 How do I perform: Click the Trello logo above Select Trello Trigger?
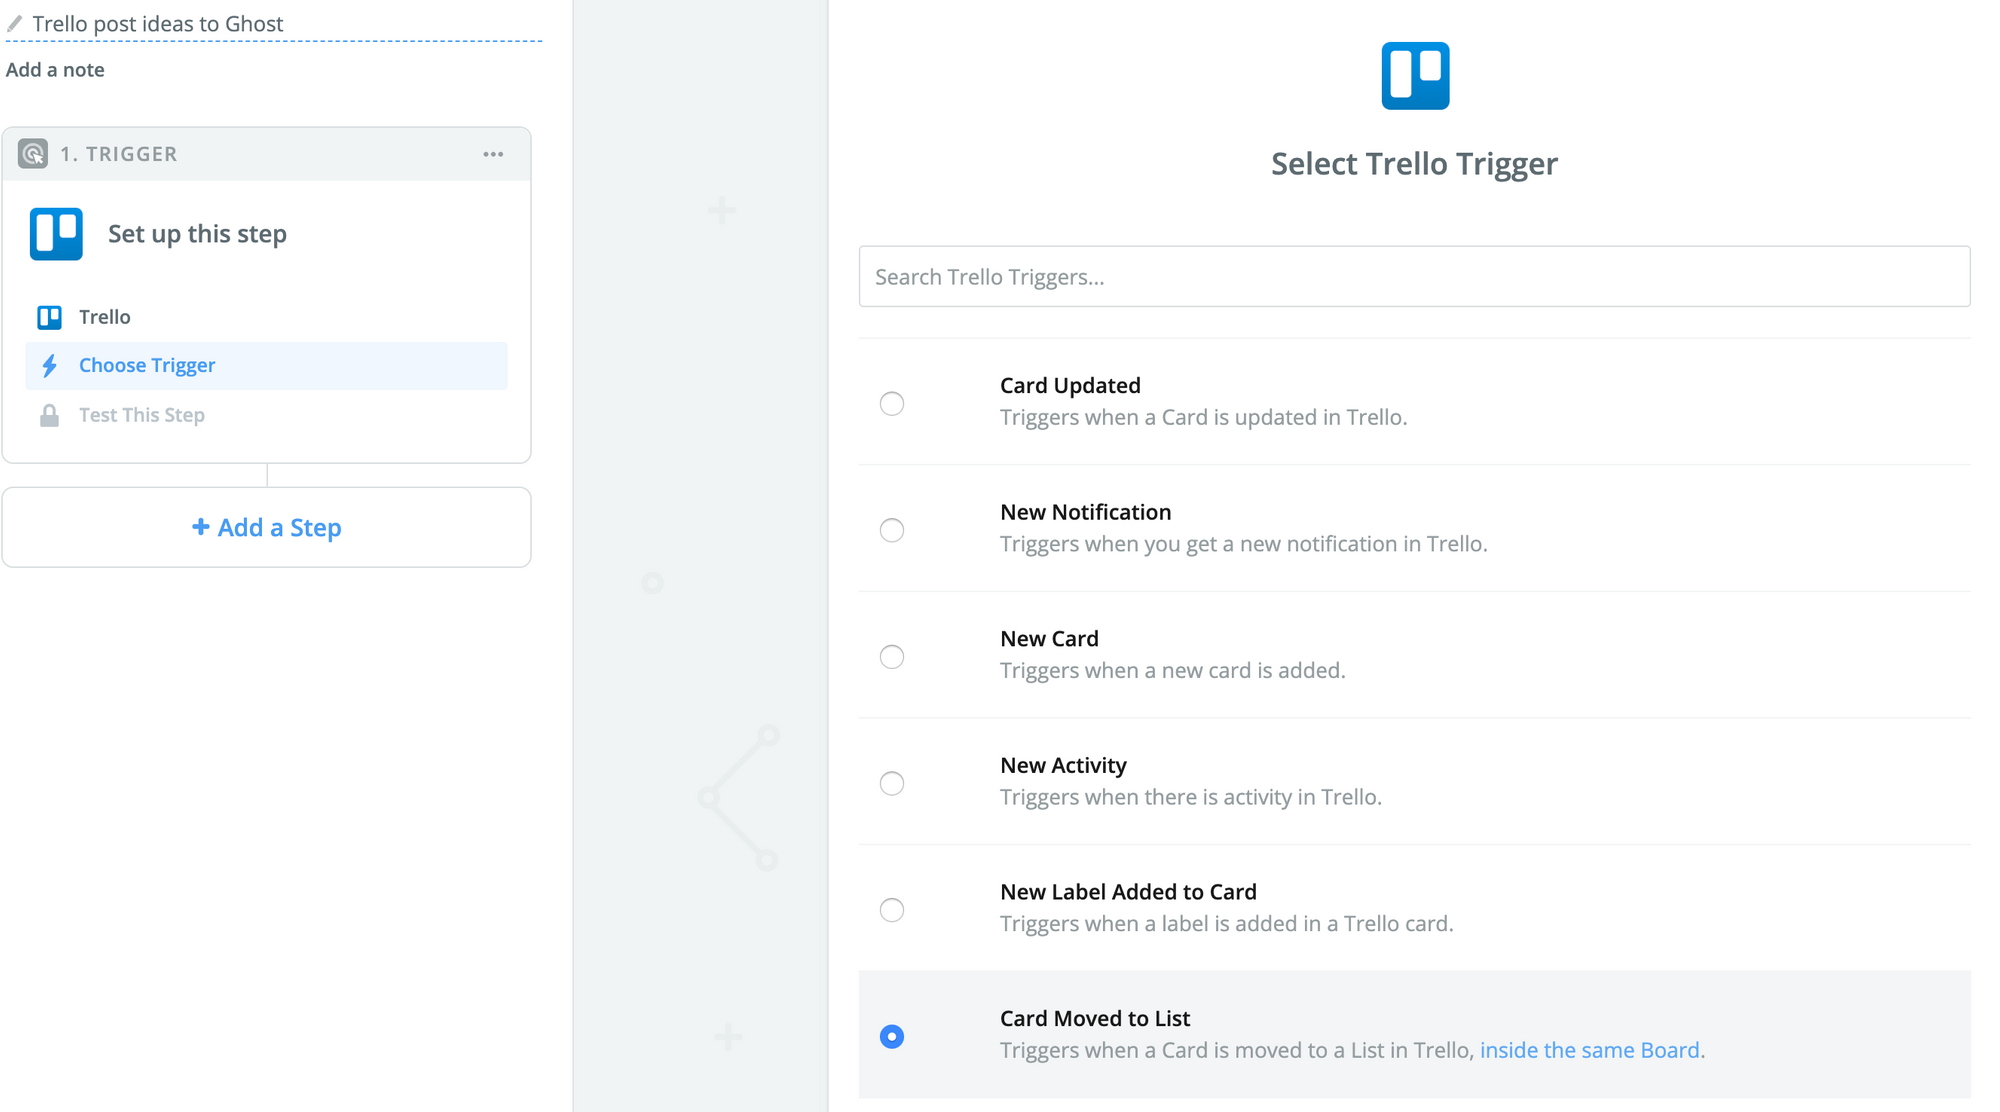(1414, 76)
